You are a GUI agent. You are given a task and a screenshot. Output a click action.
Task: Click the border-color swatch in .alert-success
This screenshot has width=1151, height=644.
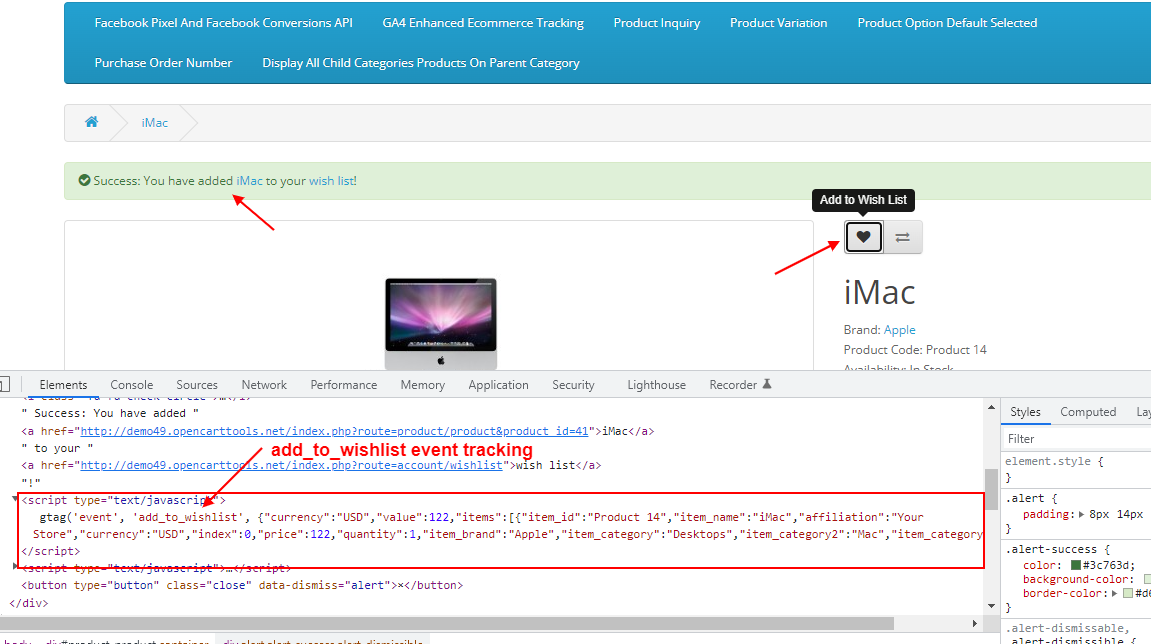pyautogui.click(x=1128, y=593)
